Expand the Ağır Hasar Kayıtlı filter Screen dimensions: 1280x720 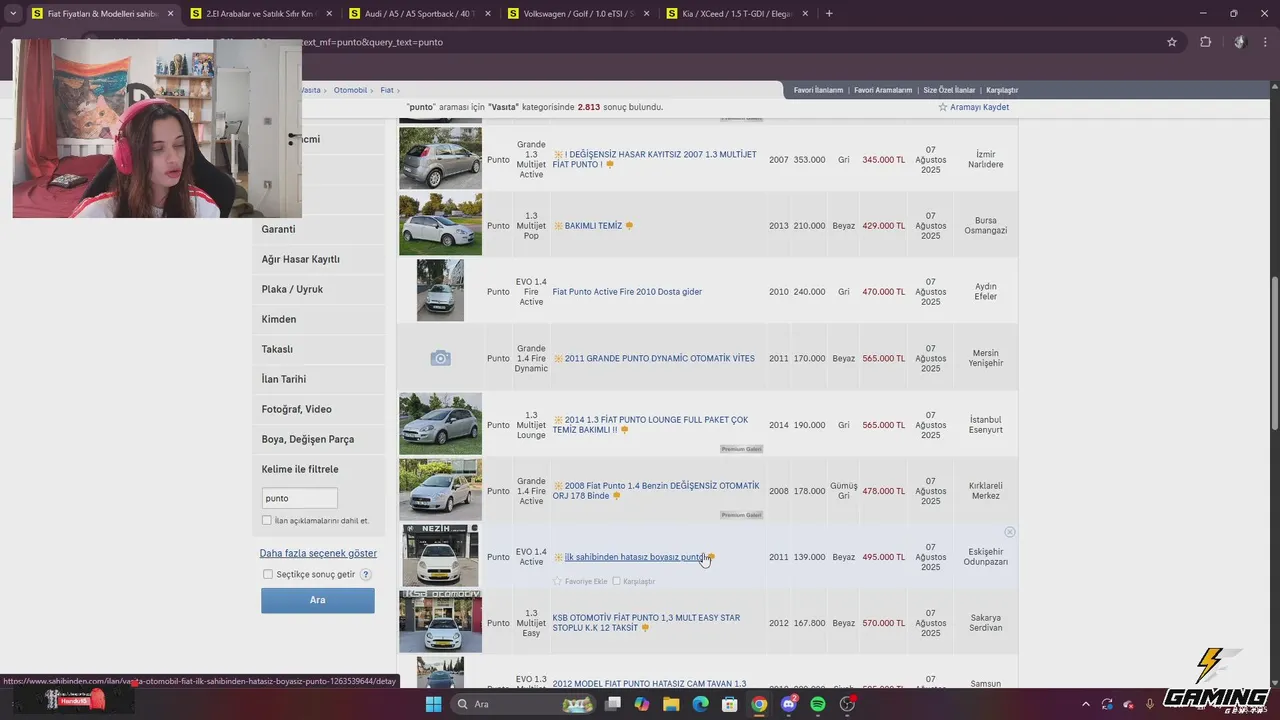coord(319,259)
